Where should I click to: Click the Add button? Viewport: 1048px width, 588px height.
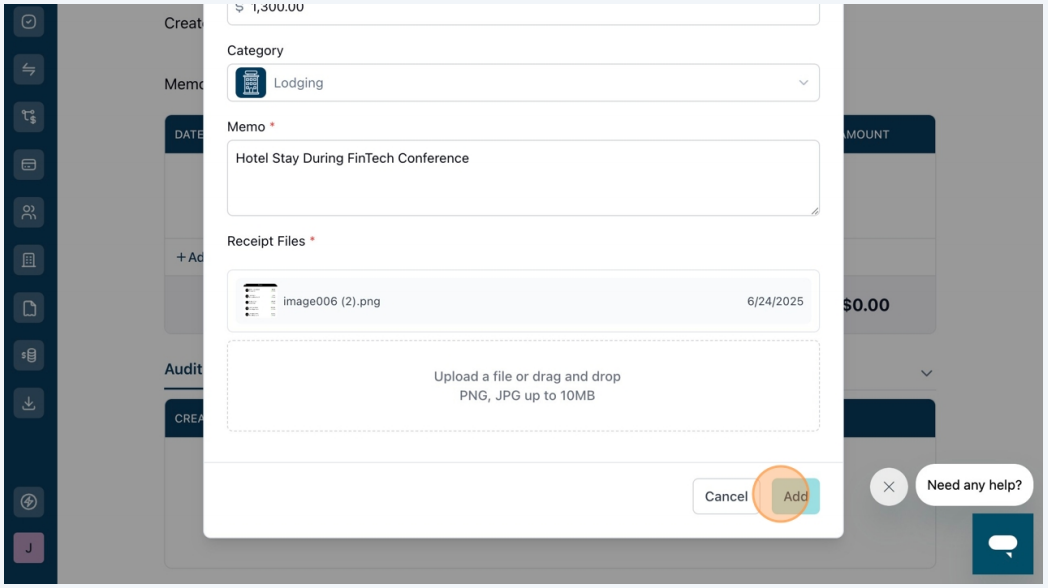tap(795, 496)
